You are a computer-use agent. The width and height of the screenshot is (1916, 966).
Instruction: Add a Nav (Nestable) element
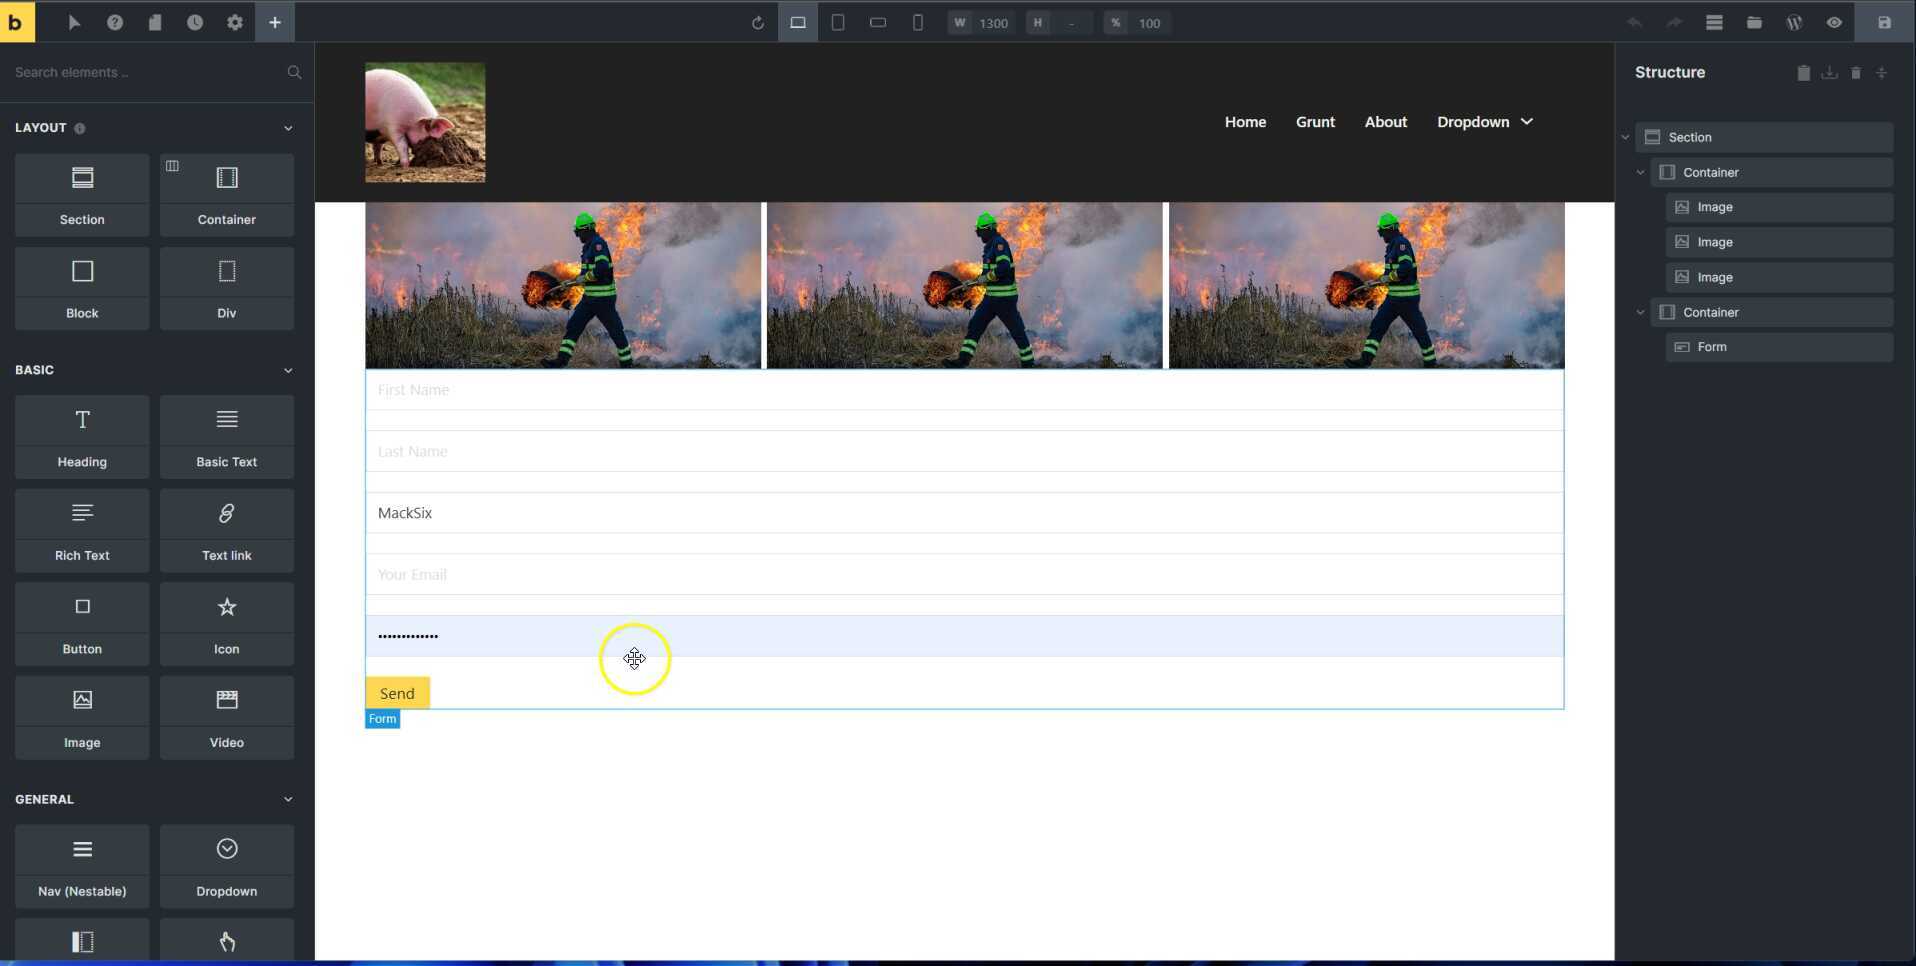82,866
